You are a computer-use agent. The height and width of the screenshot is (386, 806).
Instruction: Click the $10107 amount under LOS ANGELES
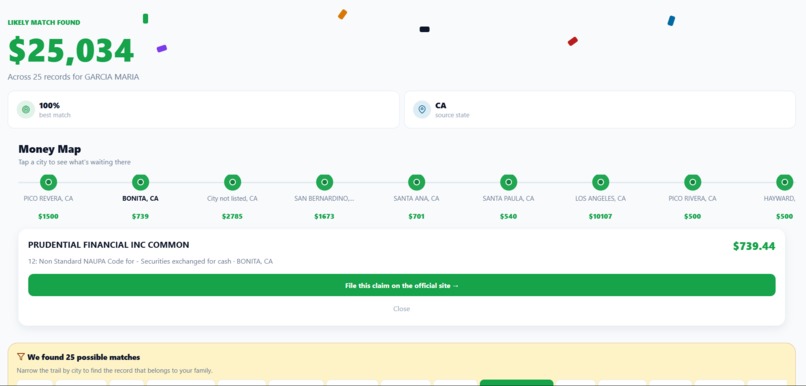(600, 216)
